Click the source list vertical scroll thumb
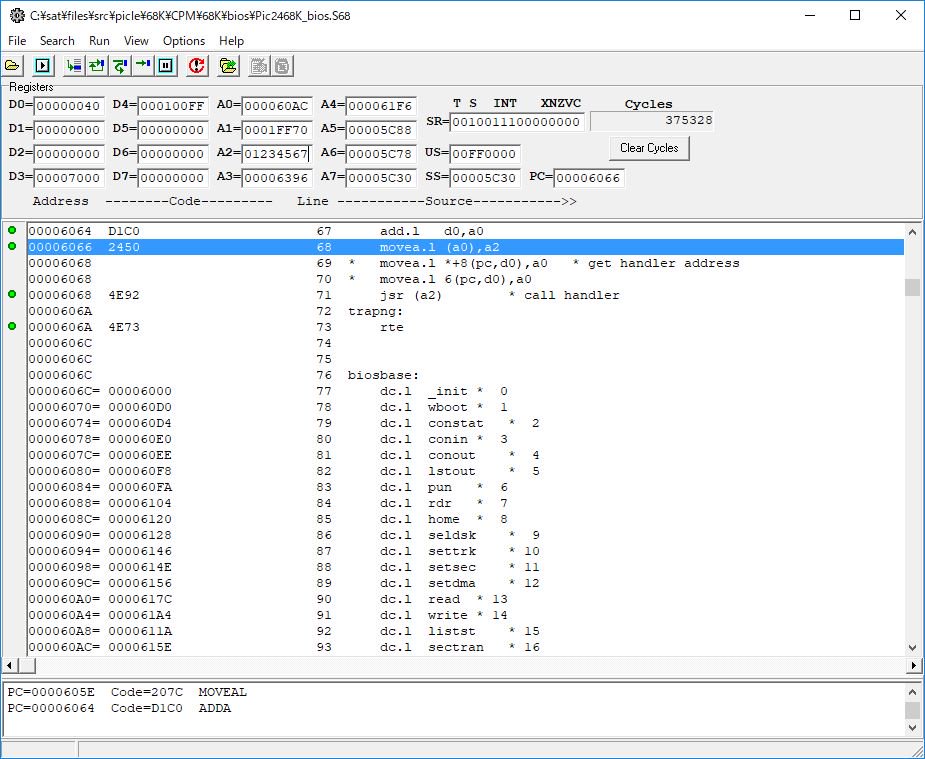Viewport: 925px width, 759px height. tap(913, 287)
